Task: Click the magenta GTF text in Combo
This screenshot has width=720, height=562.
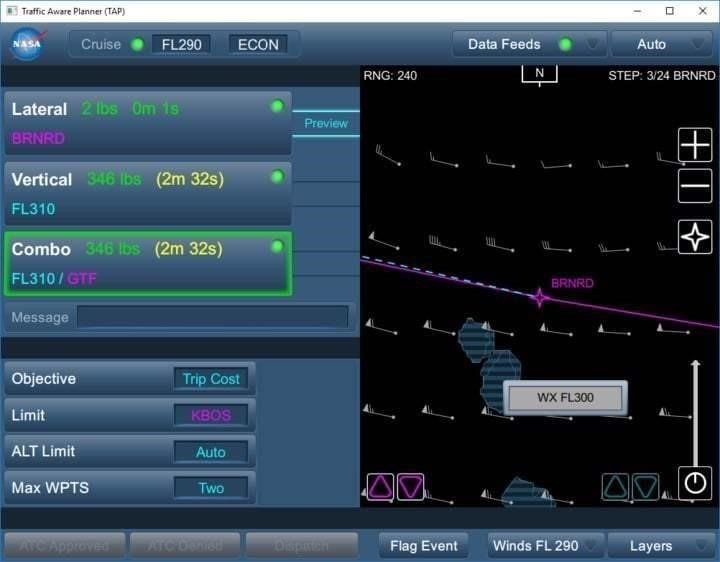Action: pyautogui.click(x=82, y=278)
